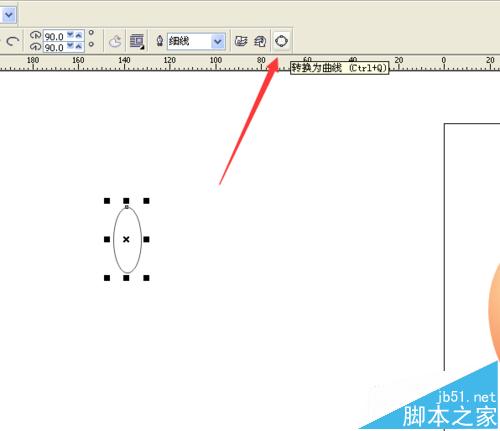Decrease the ending angle with the down arrow
Screen dimensions: 500x431
(x=70, y=45)
